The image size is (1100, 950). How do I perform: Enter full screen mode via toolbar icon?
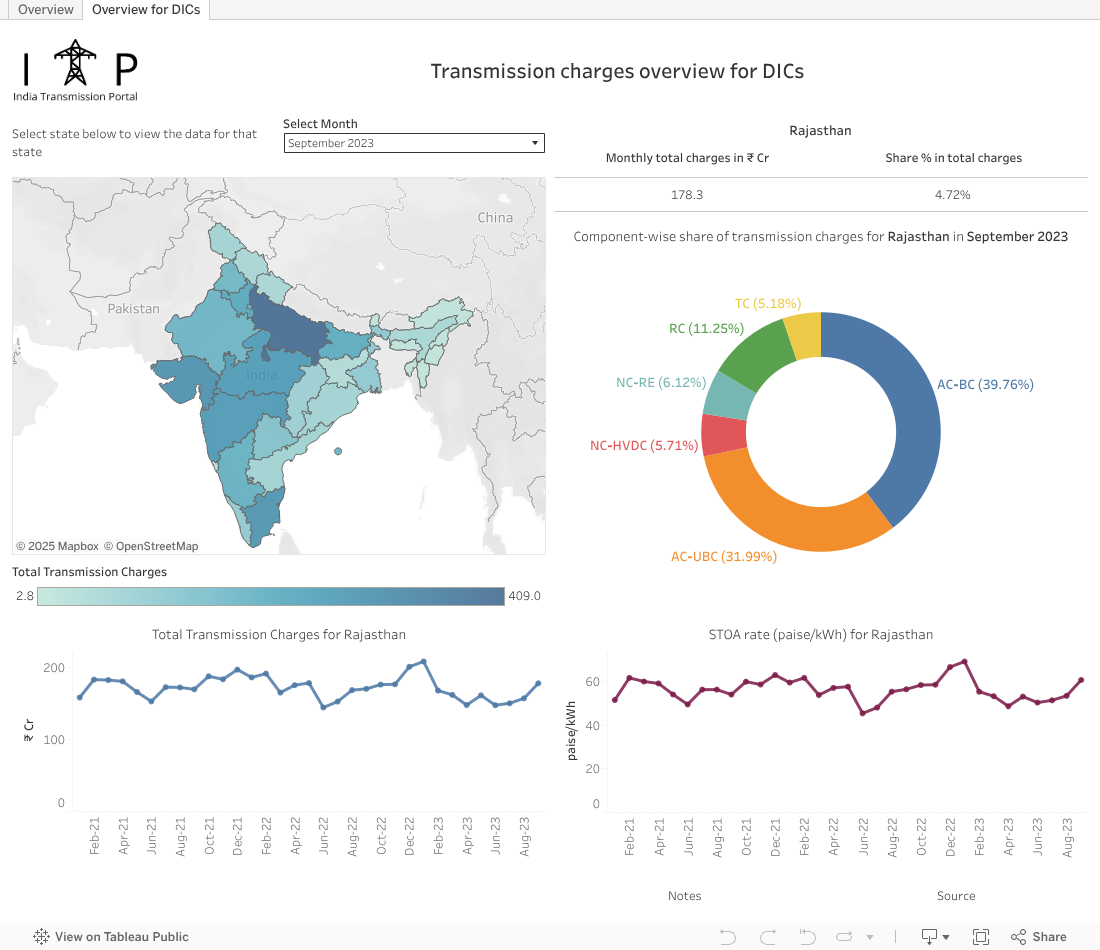pyautogui.click(x=981, y=937)
